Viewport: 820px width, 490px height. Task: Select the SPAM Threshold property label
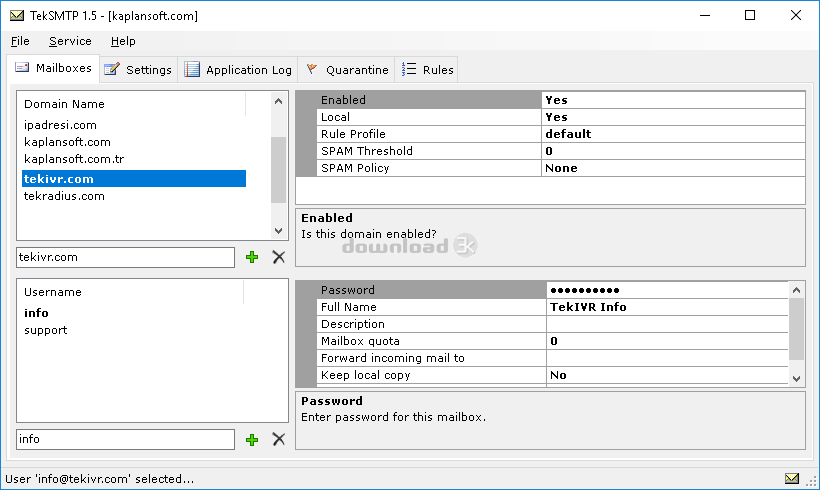[429, 151]
